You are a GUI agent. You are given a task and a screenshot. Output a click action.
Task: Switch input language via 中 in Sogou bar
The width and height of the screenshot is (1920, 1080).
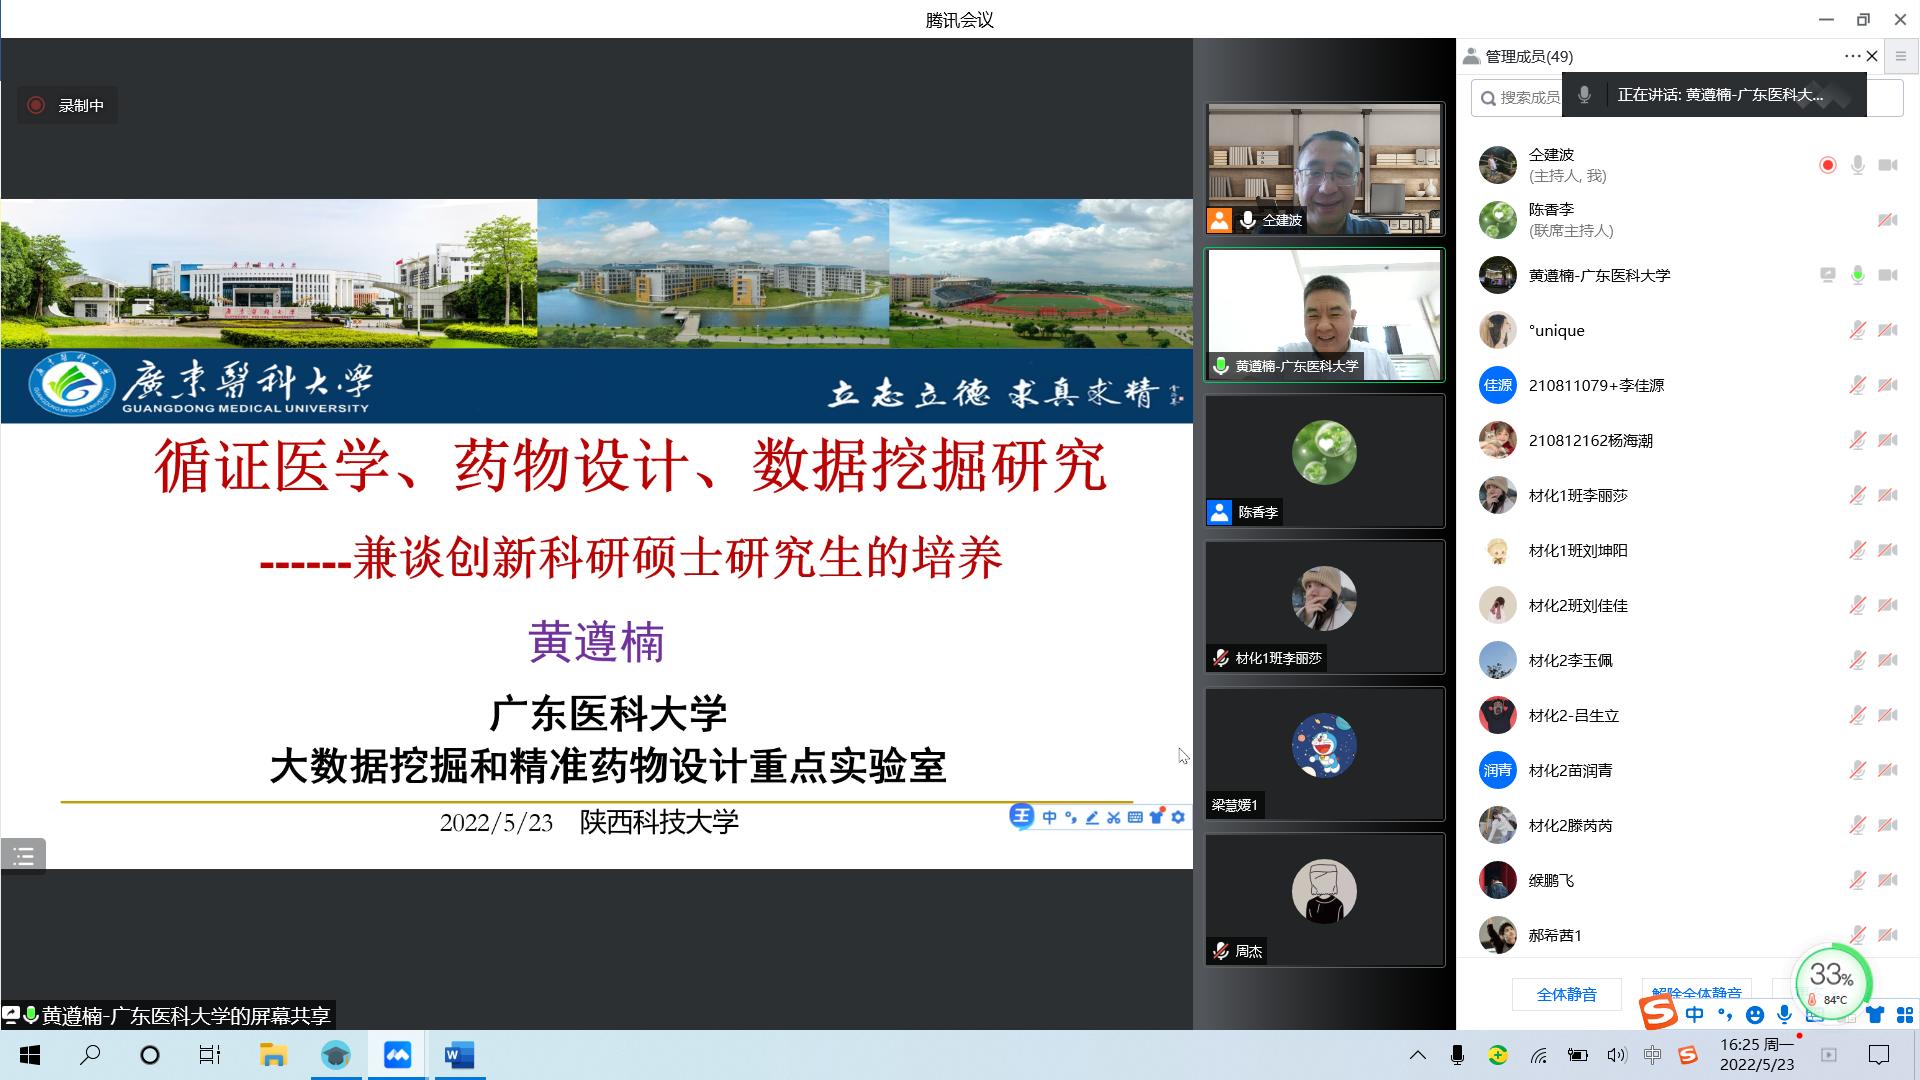point(1694,1015)
